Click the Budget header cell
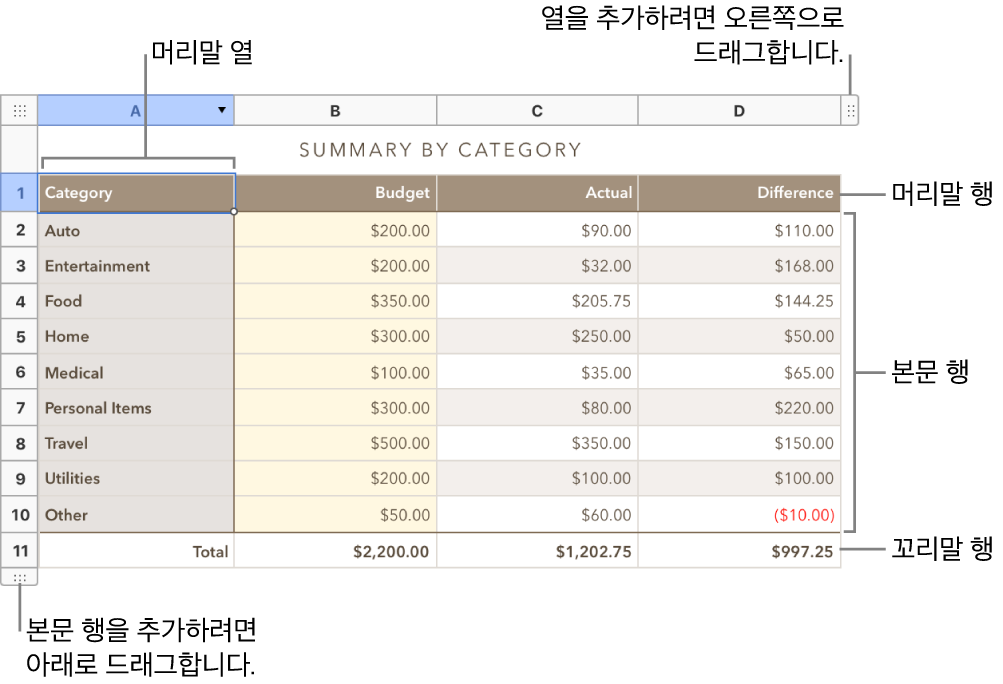 click(x=335, y=193)
